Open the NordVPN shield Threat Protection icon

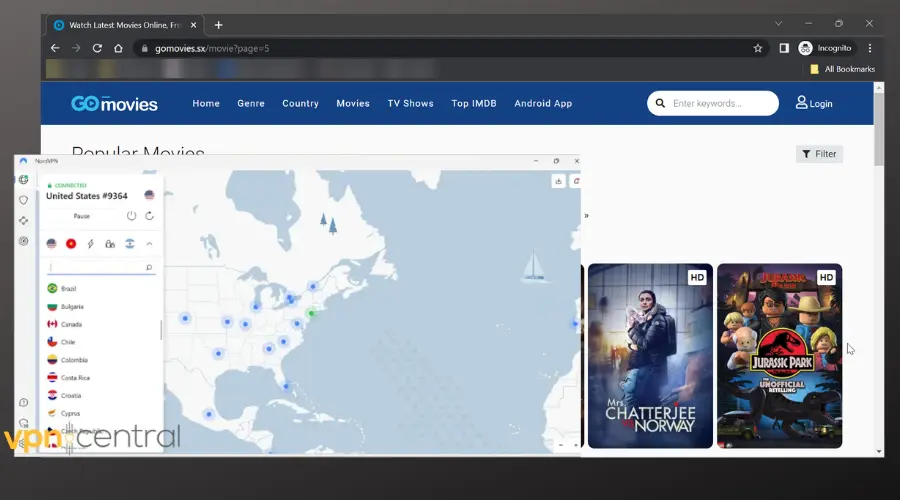click(x=24, y=200)
